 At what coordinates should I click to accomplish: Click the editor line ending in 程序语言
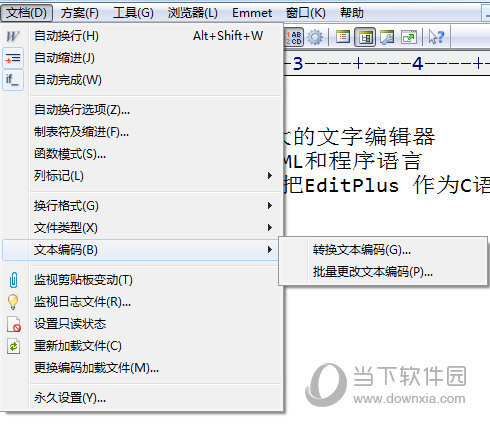pos(353,161)
